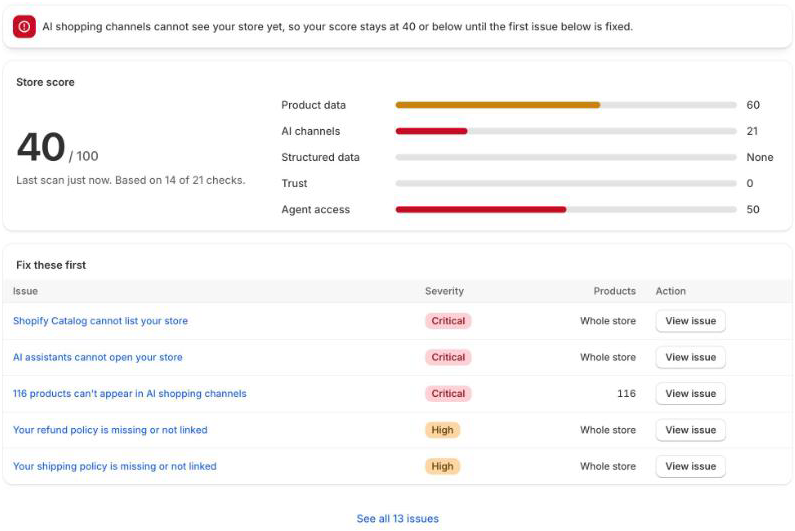795x531 pixels.
Task: Click the Critical badge on Shopify Catalog row
Action: (448, 321)
